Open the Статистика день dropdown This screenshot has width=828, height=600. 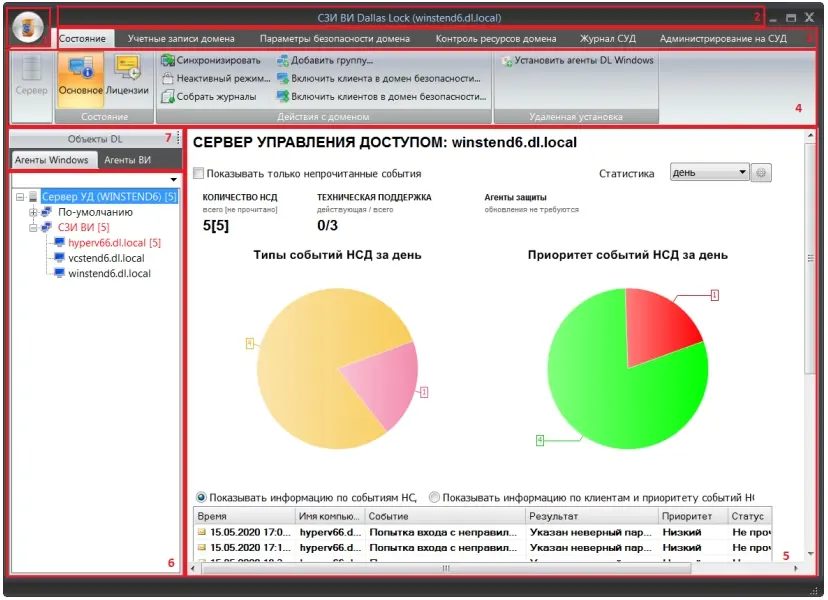pyautogui.click(x=710, y=173)
